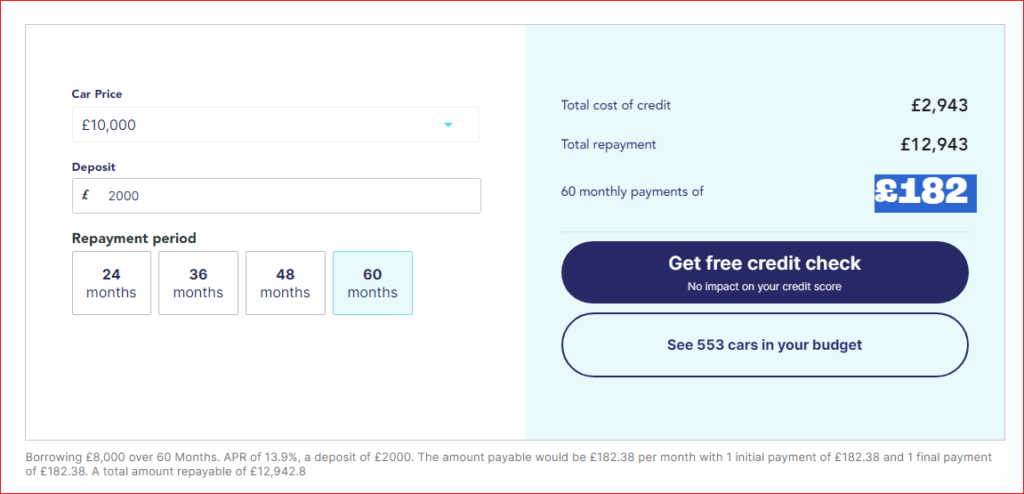This screenshot has height=494, width=1024.
Task: Open See 553 cars in your budget
Action: point(765,345)
